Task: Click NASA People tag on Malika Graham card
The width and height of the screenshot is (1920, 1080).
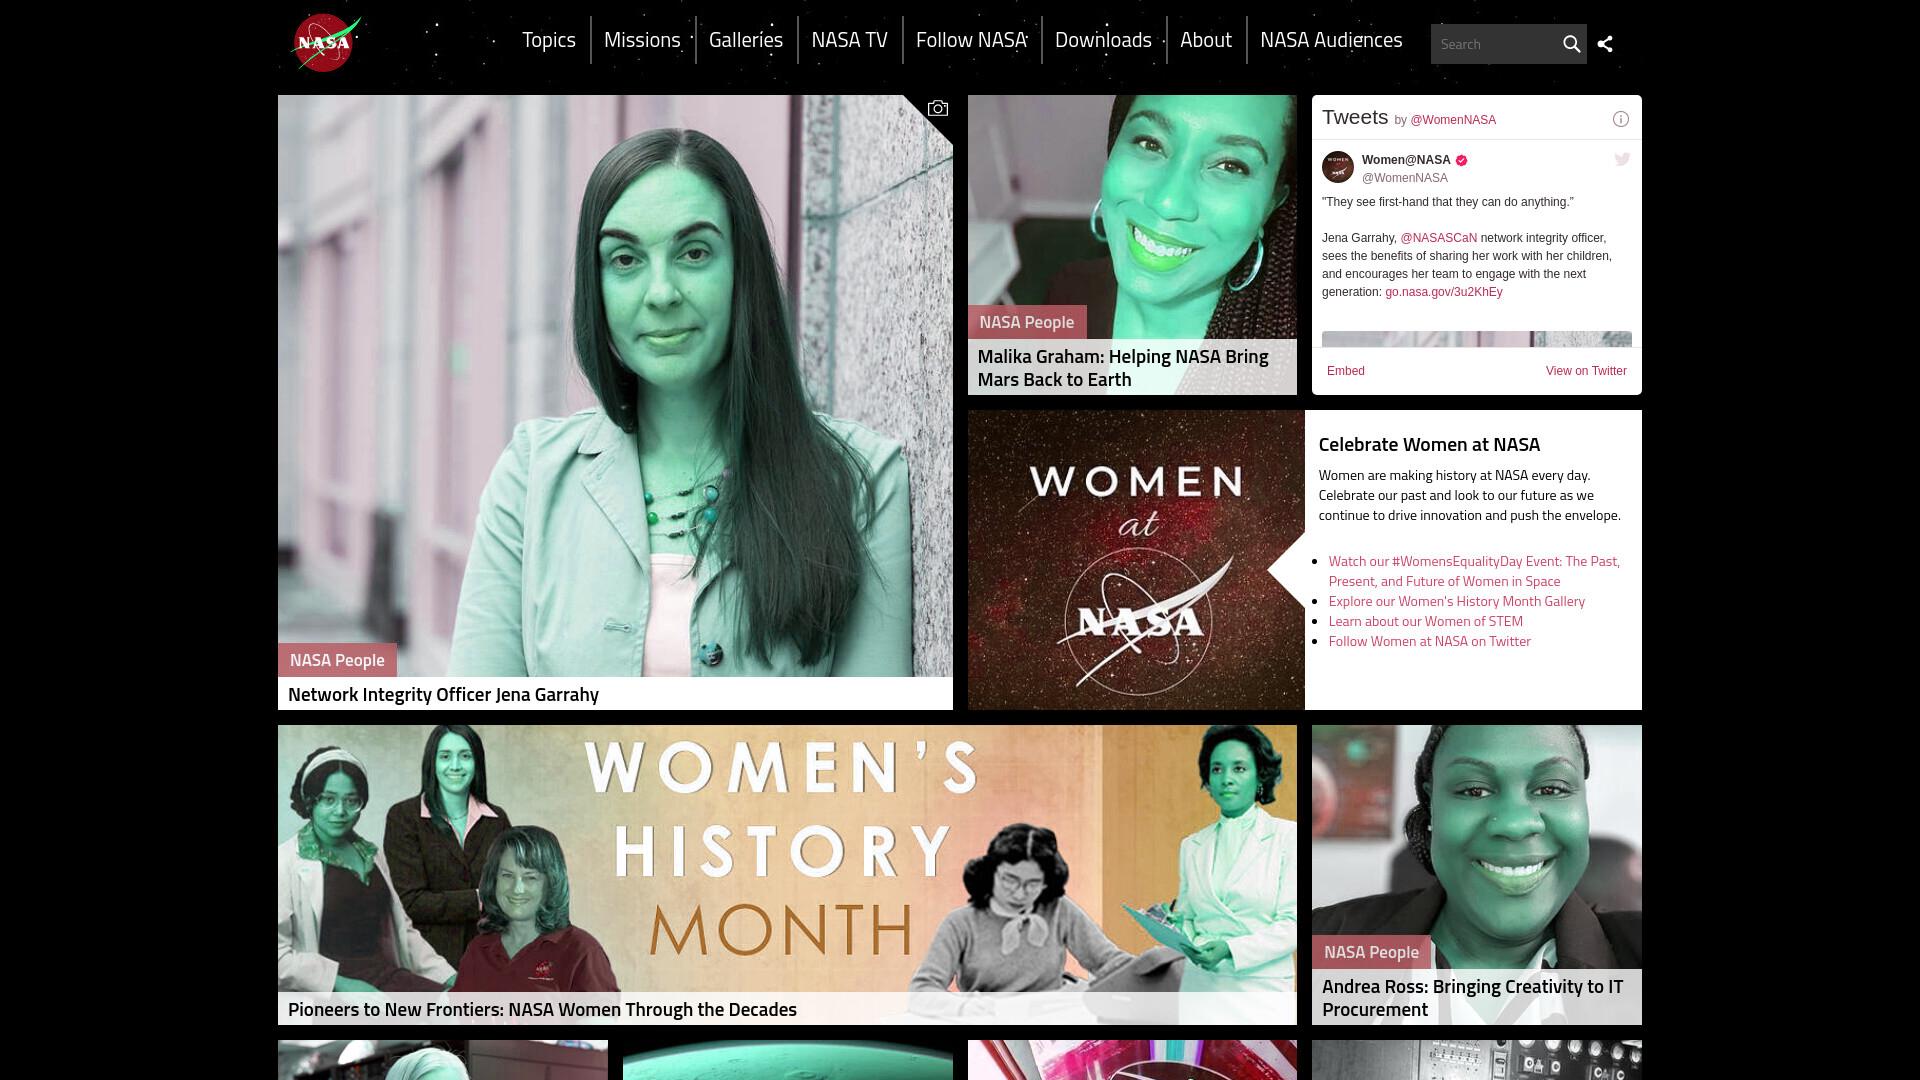Action: 1026,322
